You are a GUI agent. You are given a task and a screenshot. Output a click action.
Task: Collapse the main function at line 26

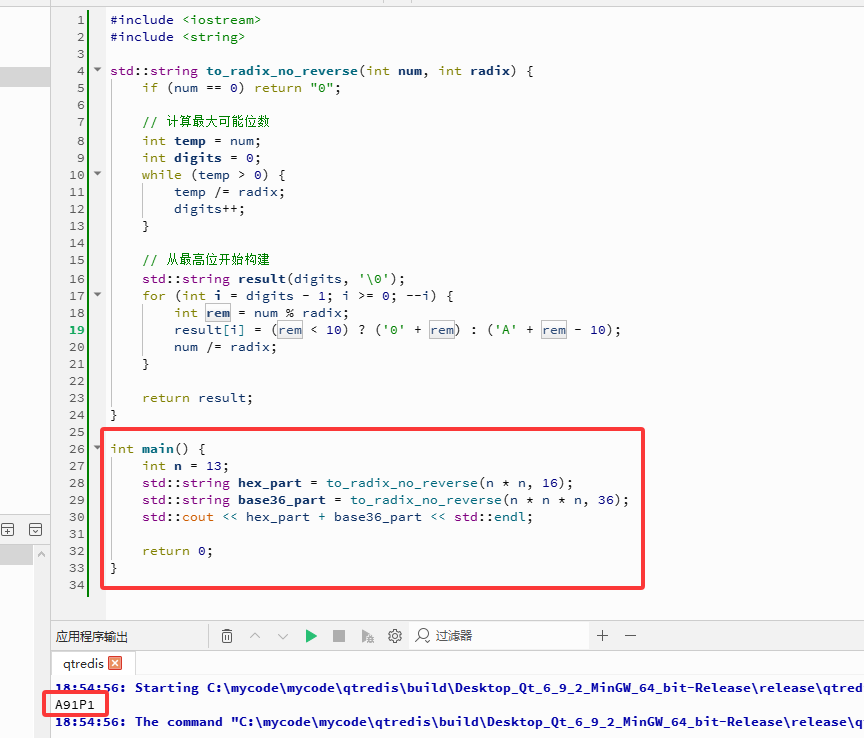(x=98, y=448)
